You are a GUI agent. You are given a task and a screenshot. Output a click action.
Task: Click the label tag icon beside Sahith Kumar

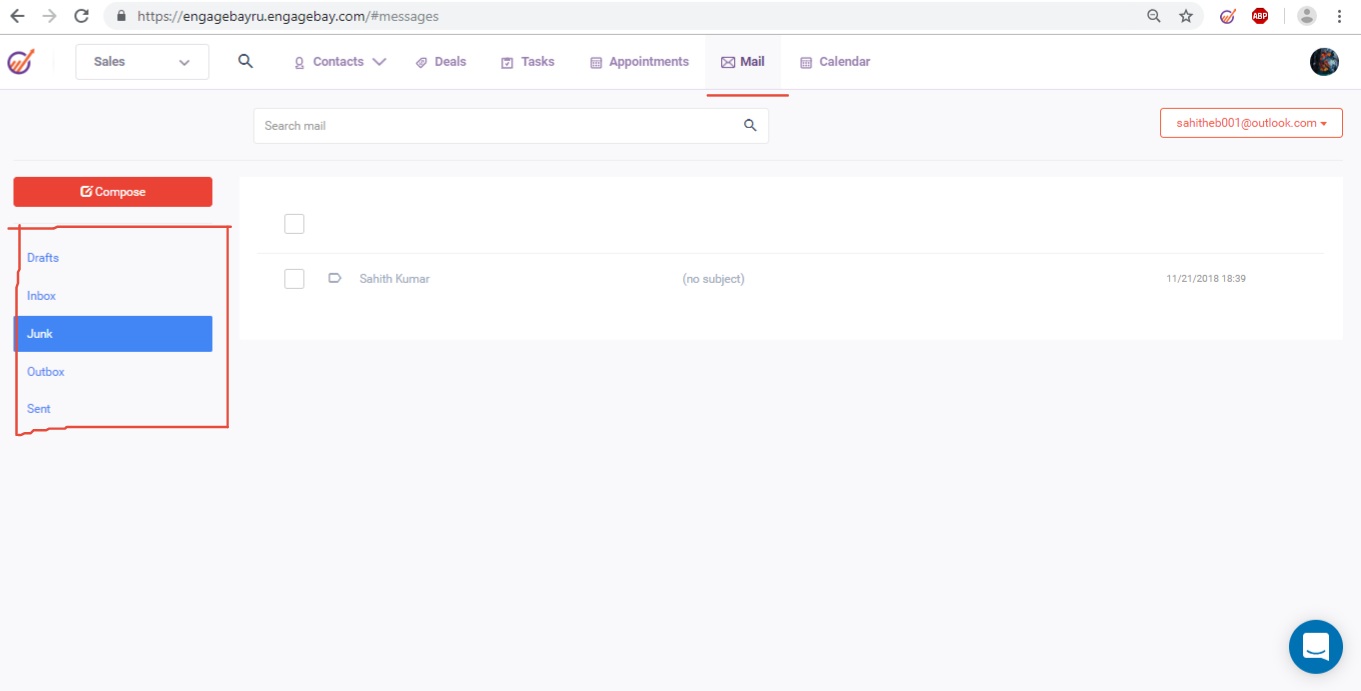(335, 279)
